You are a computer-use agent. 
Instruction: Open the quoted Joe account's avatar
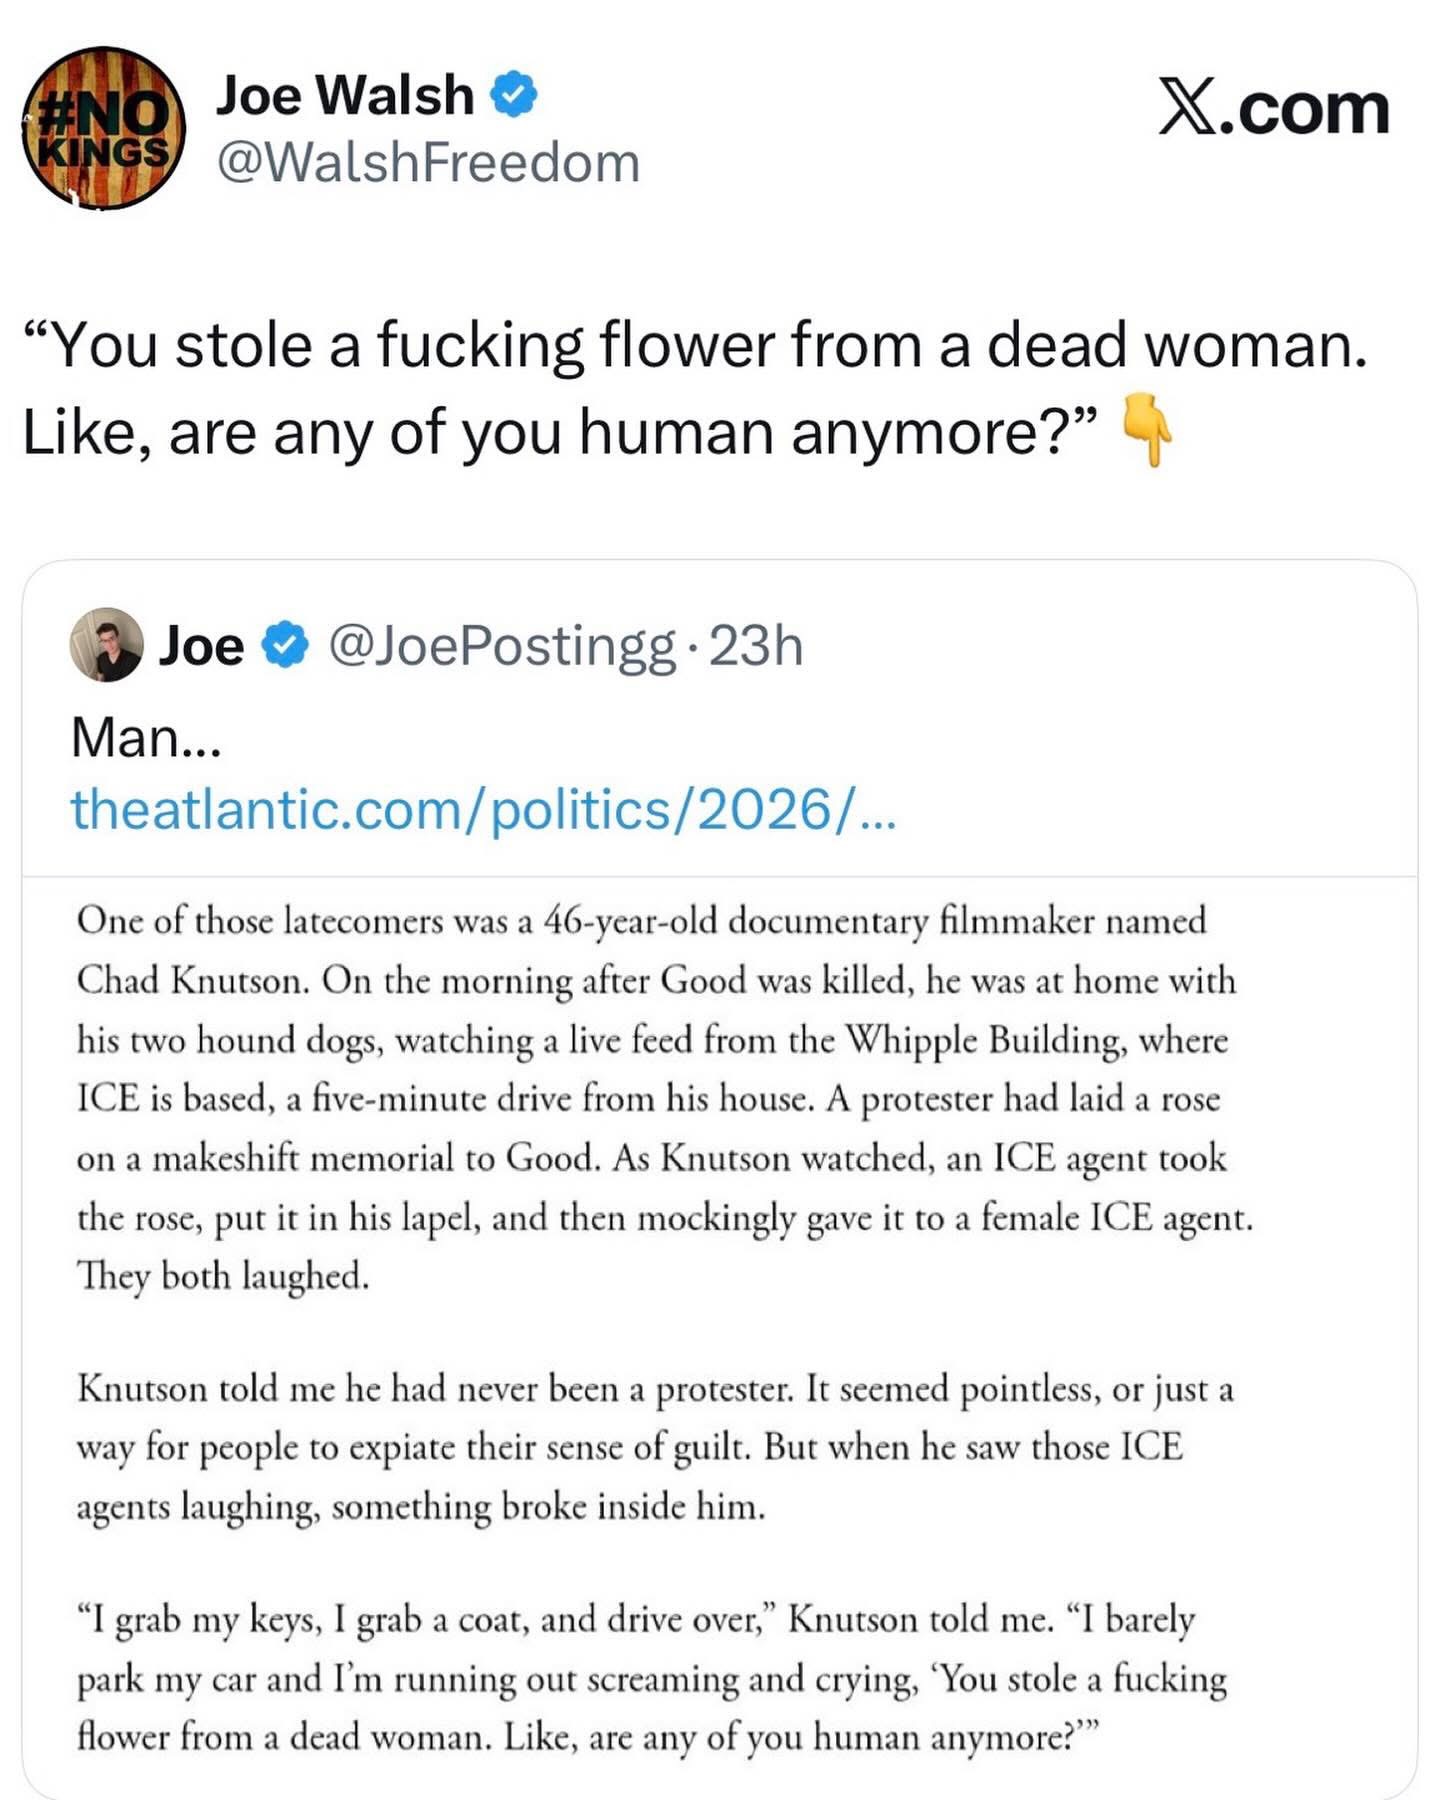click(106, 645)
